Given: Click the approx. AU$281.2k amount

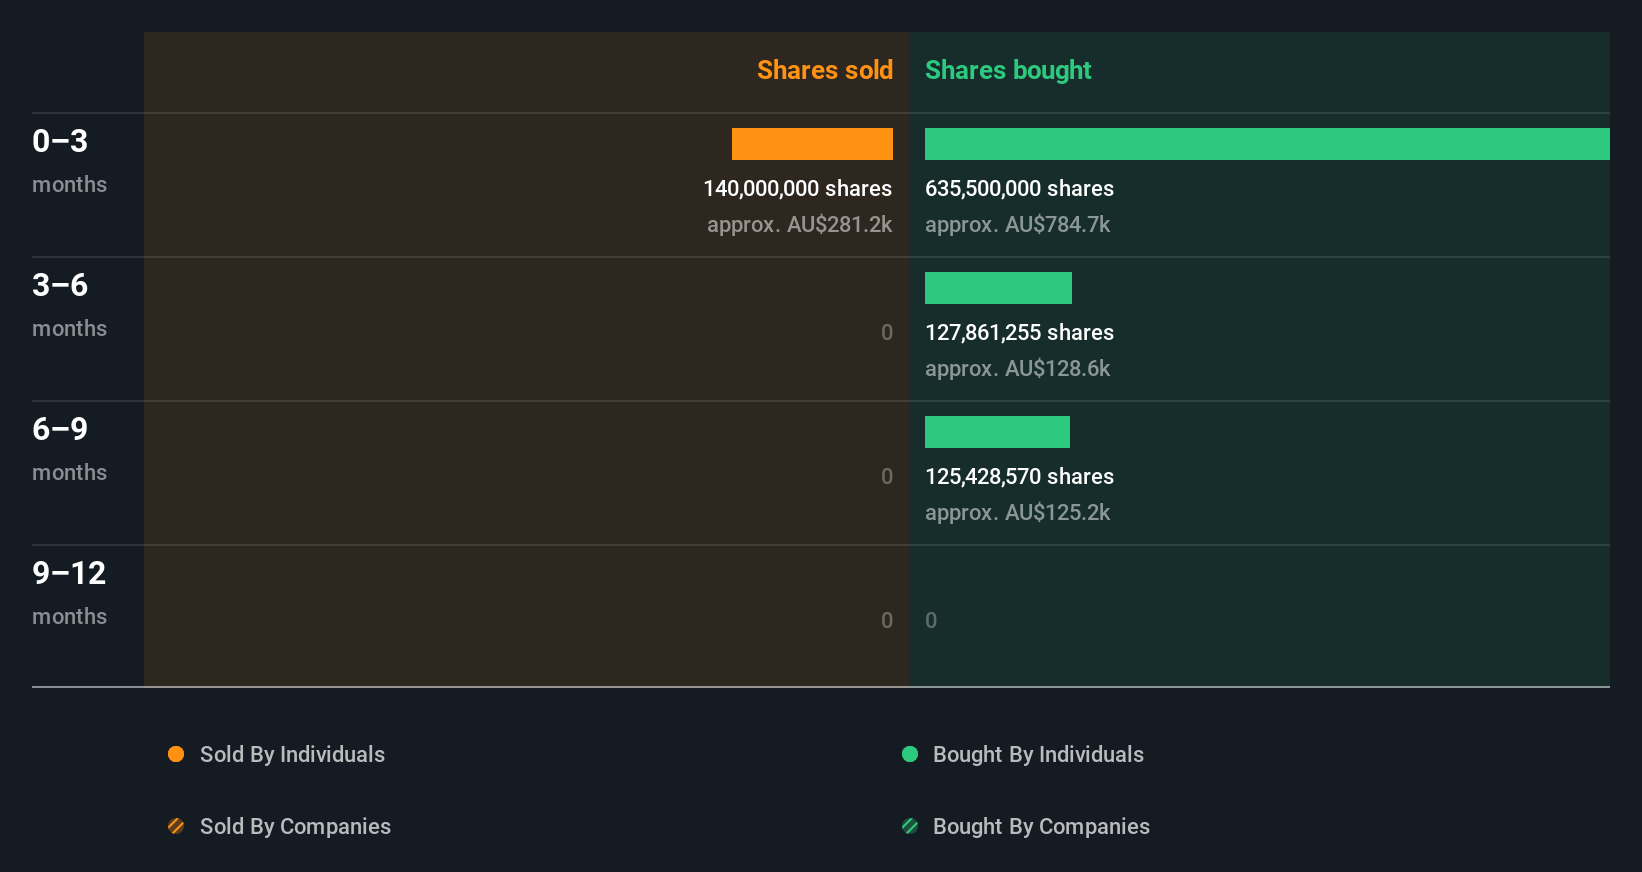Looking at the screenshot, I should (799, 224).
